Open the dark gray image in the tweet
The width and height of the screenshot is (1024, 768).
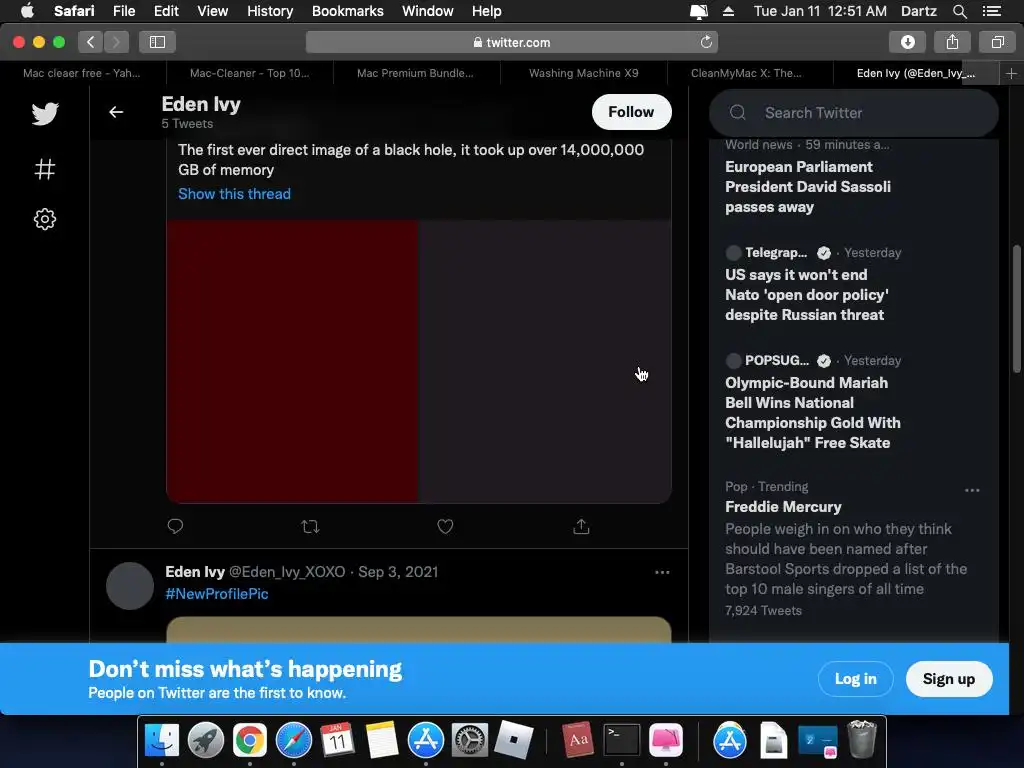[545, 361]
